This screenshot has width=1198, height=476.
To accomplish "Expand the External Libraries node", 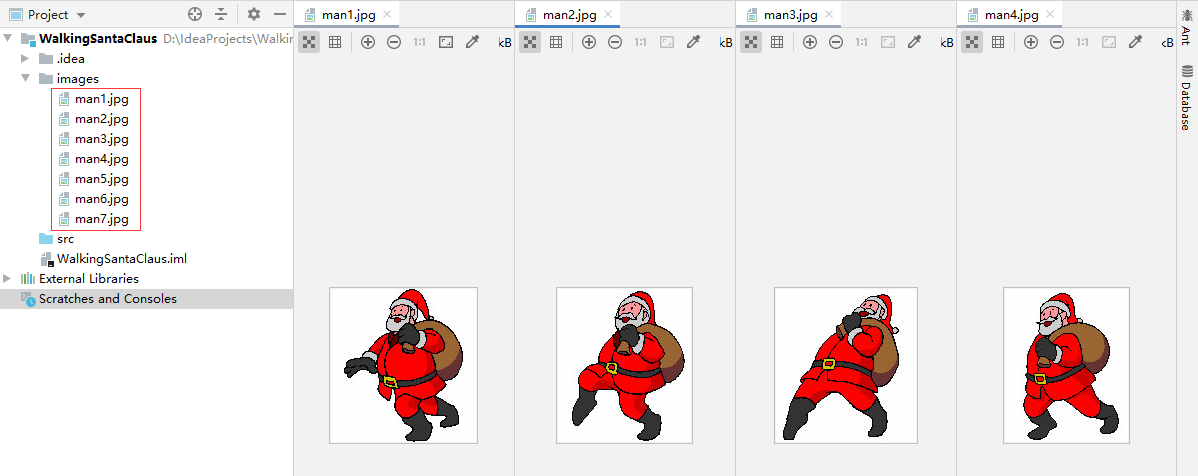I will 8,278.
